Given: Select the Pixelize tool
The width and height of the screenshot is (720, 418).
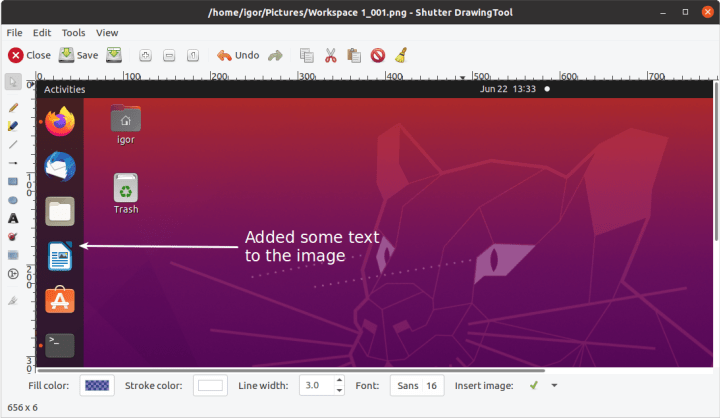Looking at the screenshot, I should pyautogui.click(x=13, y=255).
